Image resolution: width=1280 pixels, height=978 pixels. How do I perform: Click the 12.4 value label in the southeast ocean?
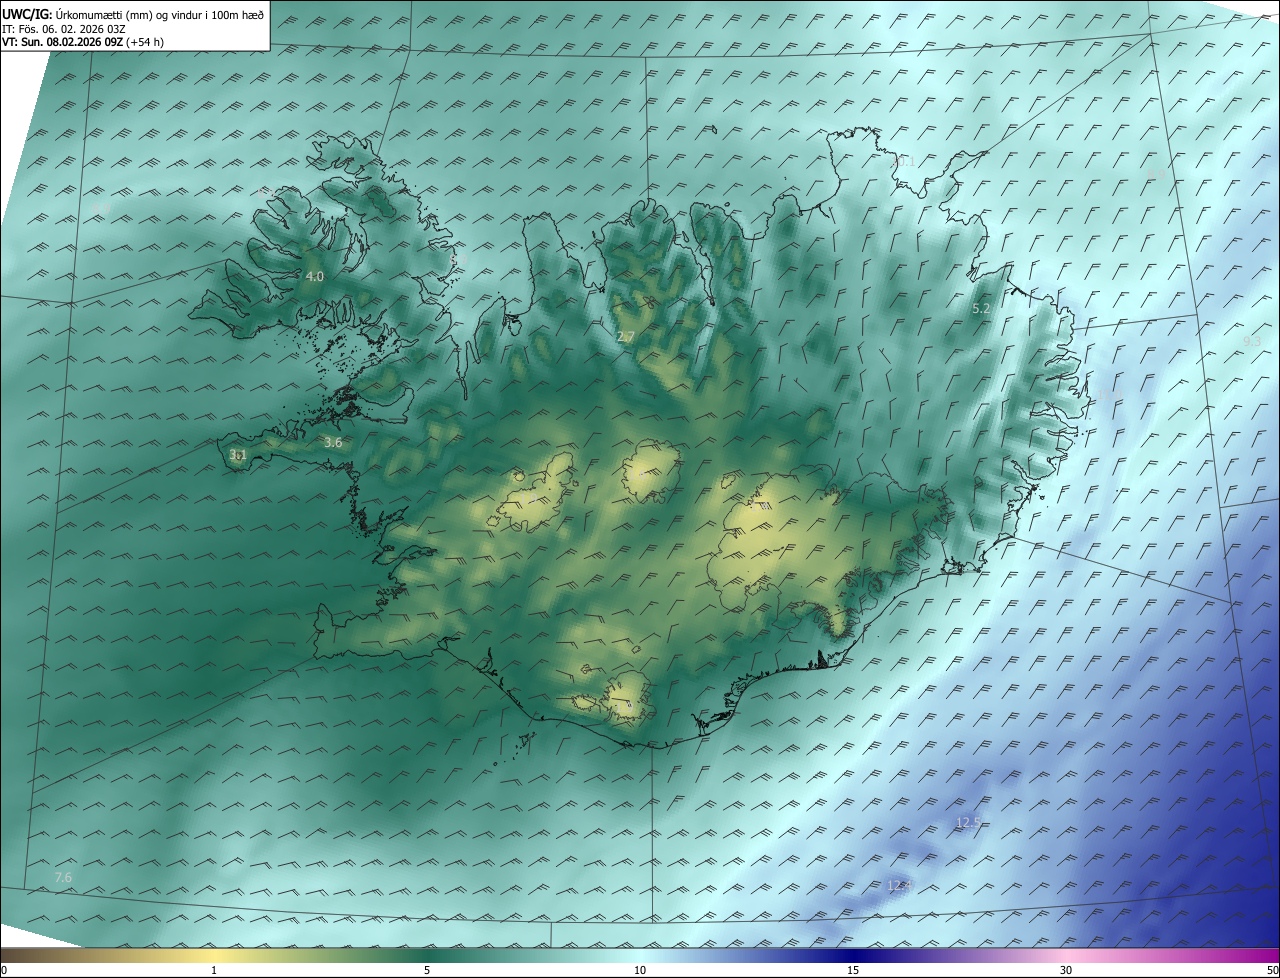pos(900,885)
